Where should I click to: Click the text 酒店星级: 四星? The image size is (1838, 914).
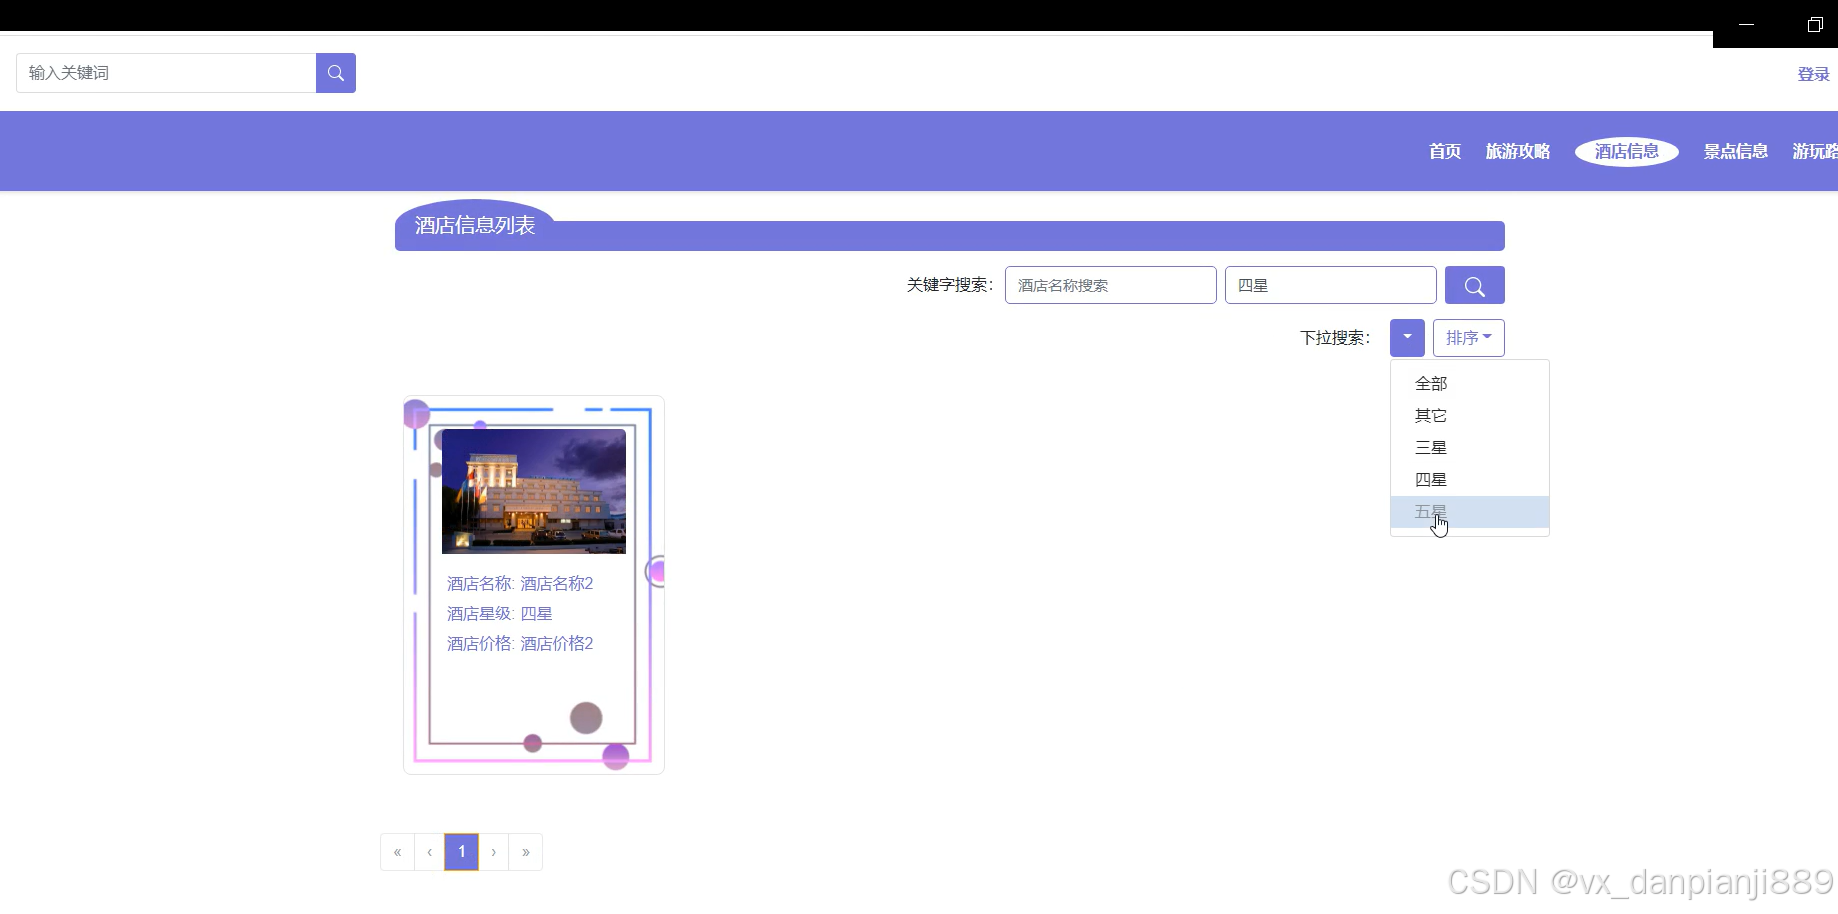pyautogui.click(x=499, y=614)
